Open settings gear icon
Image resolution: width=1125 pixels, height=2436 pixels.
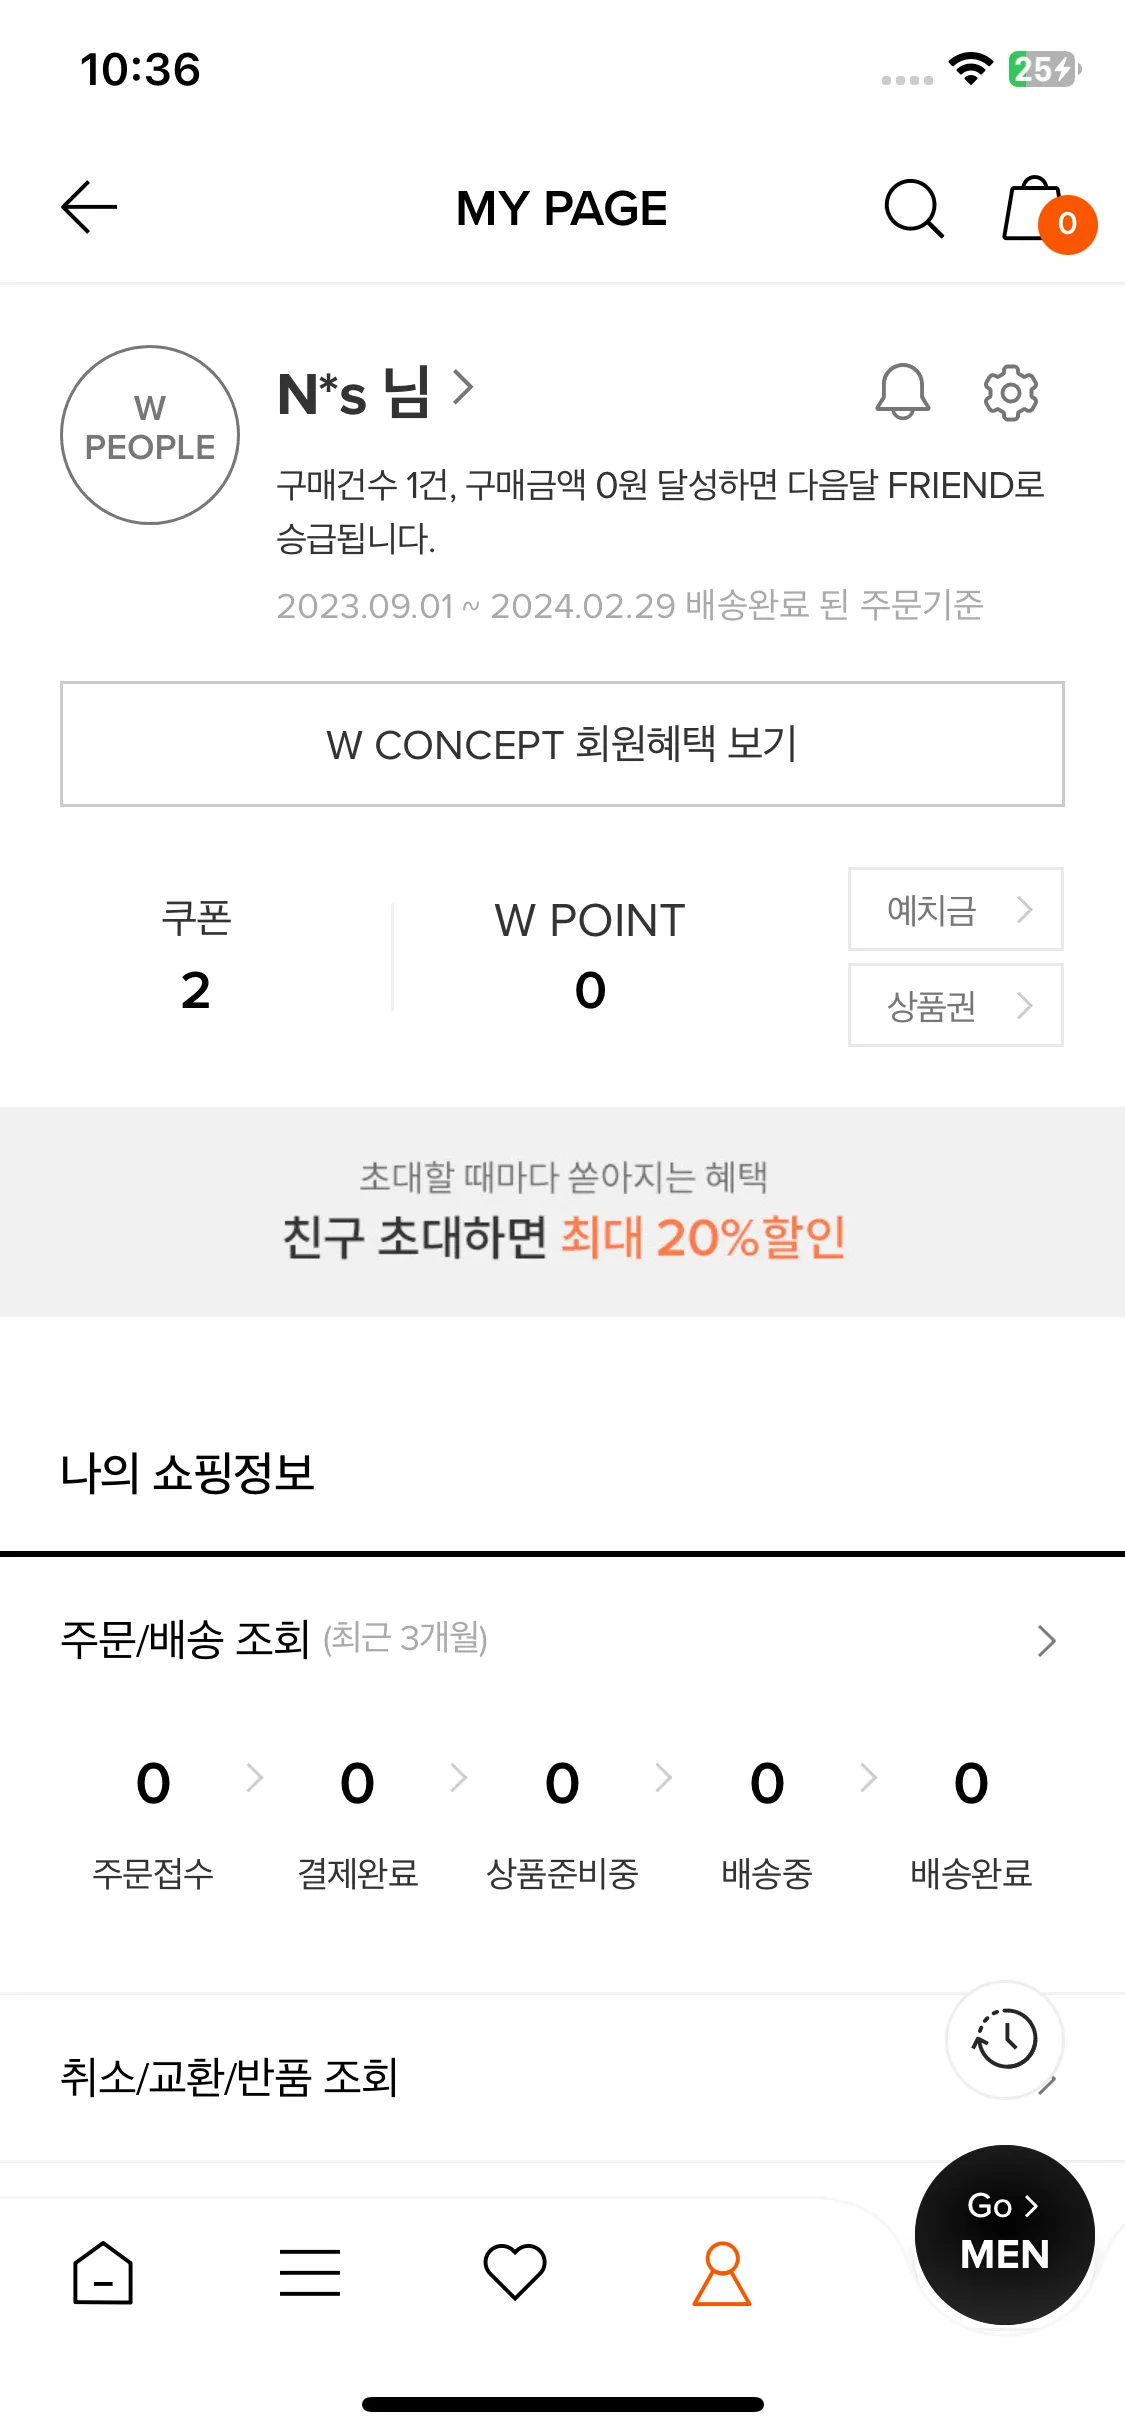click(x=1011, y=392)
